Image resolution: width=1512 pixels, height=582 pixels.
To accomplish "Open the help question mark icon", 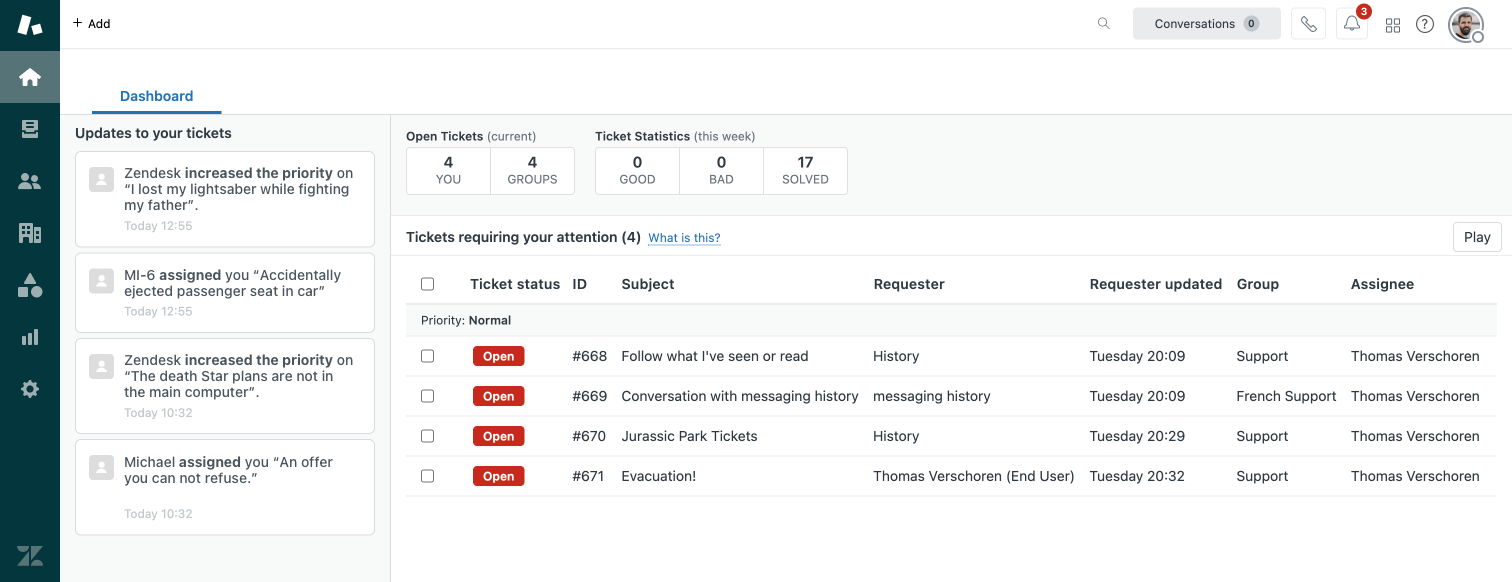I will point(1425,25).
